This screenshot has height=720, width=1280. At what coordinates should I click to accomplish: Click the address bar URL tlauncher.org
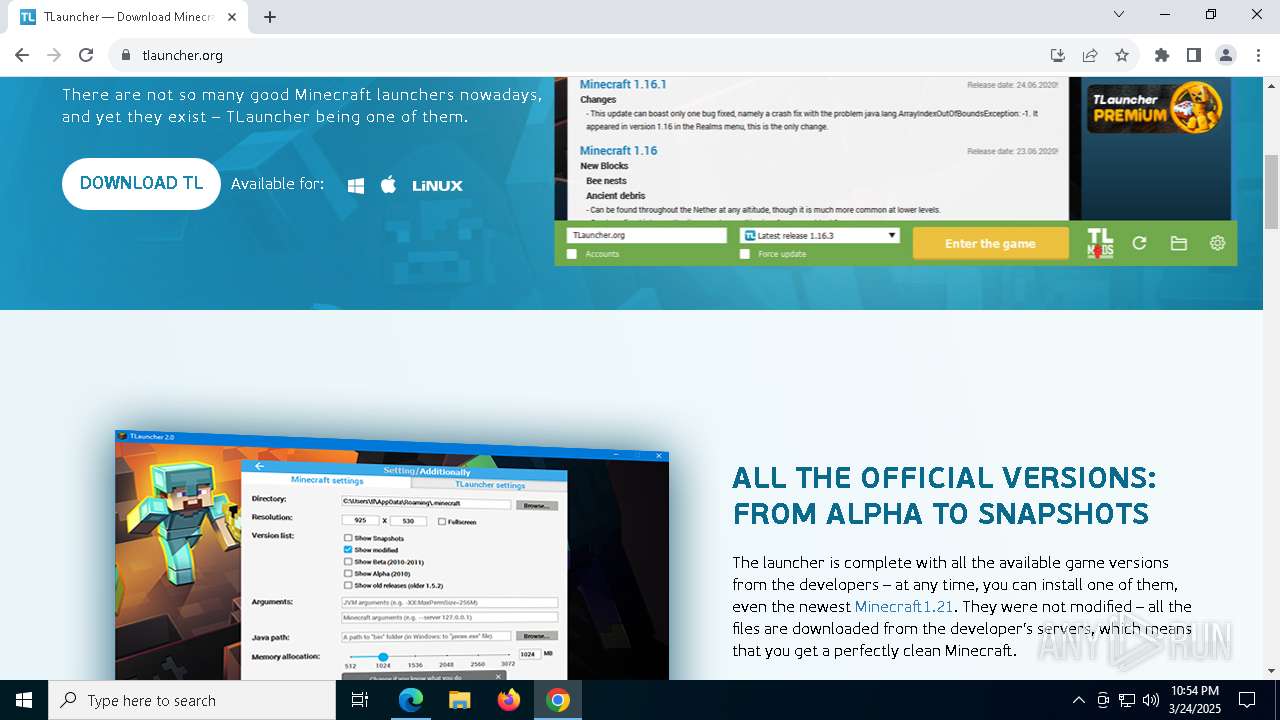coord(182,55)
